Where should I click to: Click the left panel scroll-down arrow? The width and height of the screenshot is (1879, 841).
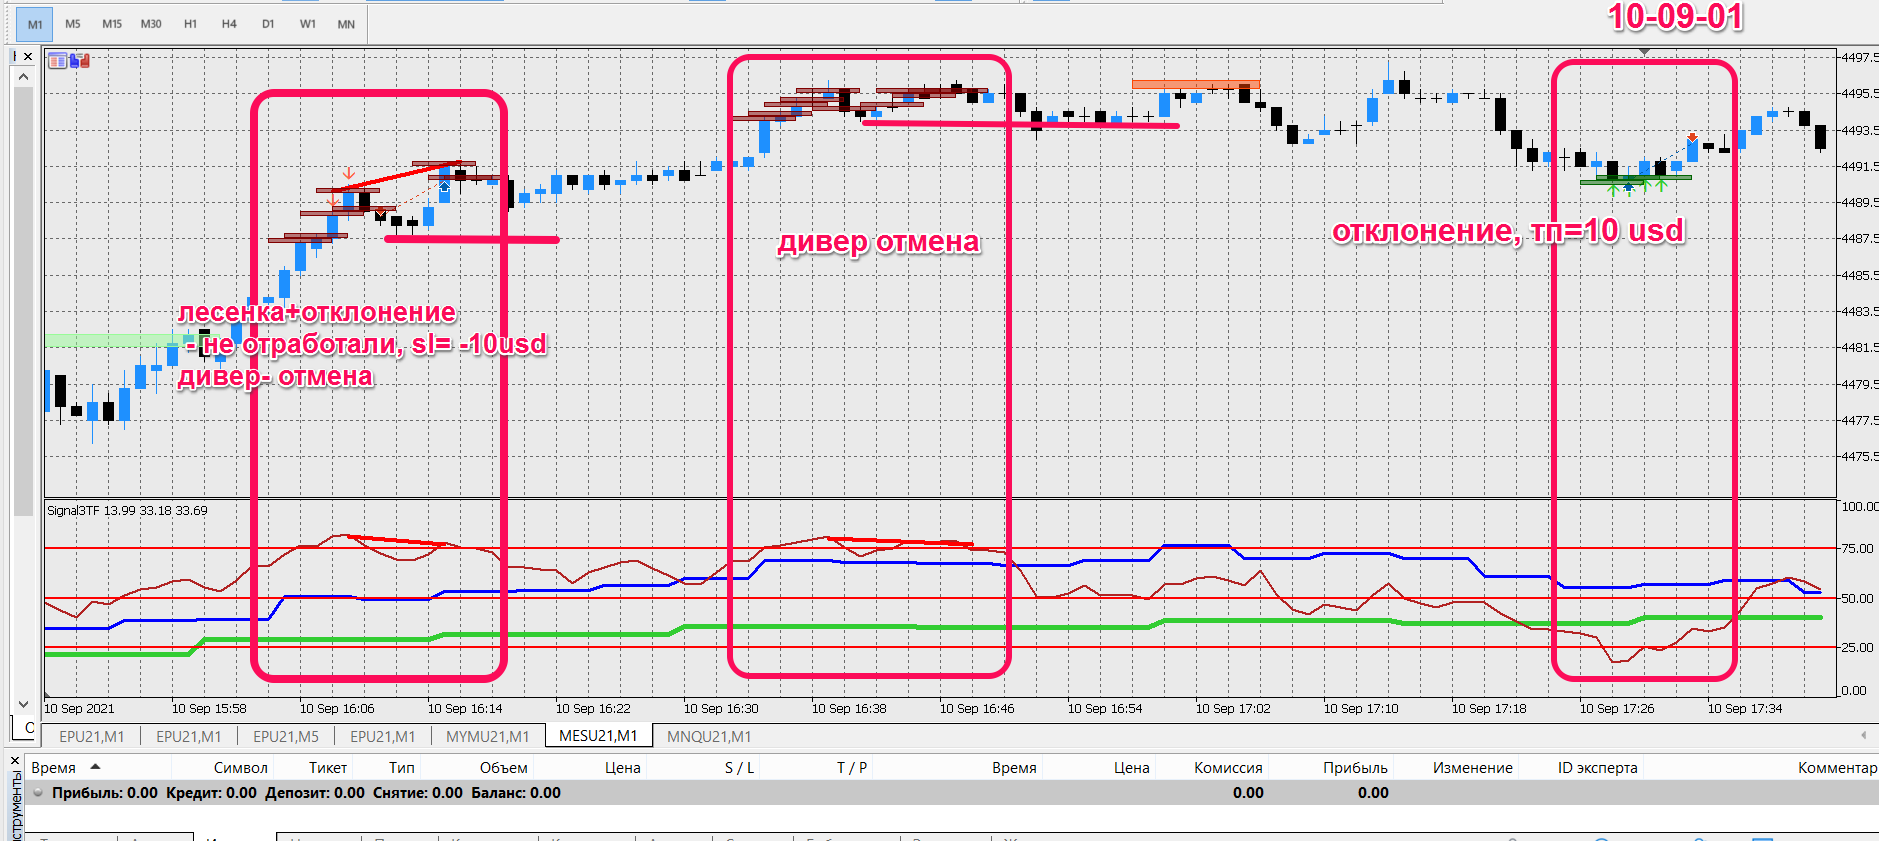tap(24, 705)
